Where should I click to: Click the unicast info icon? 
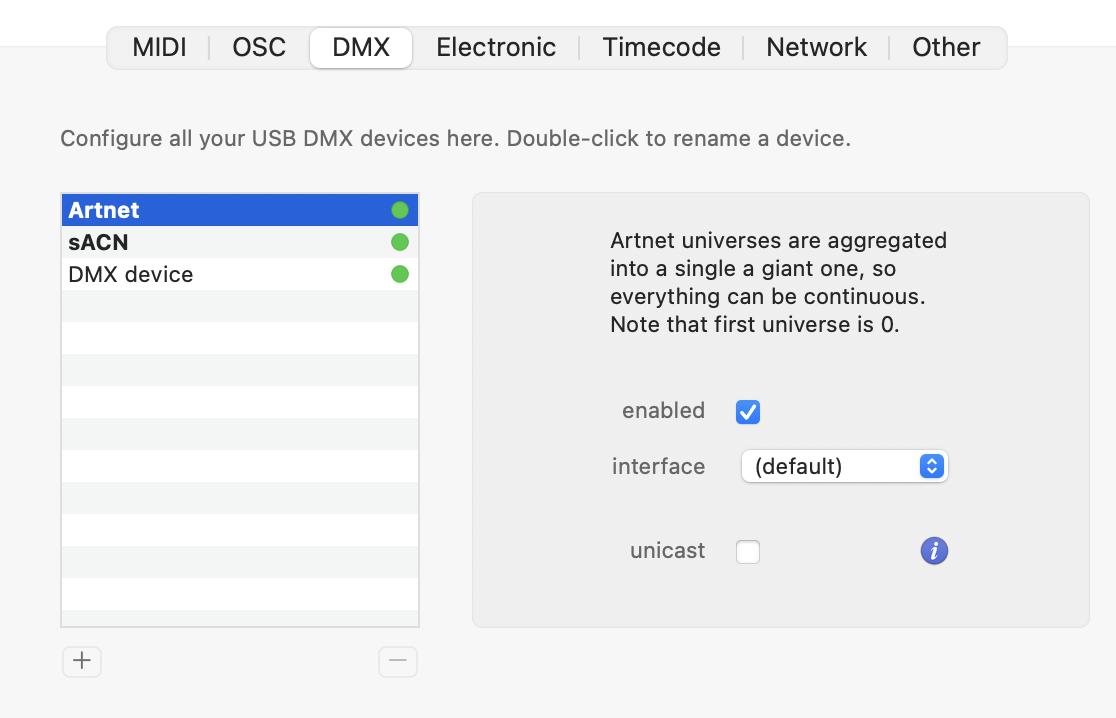tap(934, 551)
